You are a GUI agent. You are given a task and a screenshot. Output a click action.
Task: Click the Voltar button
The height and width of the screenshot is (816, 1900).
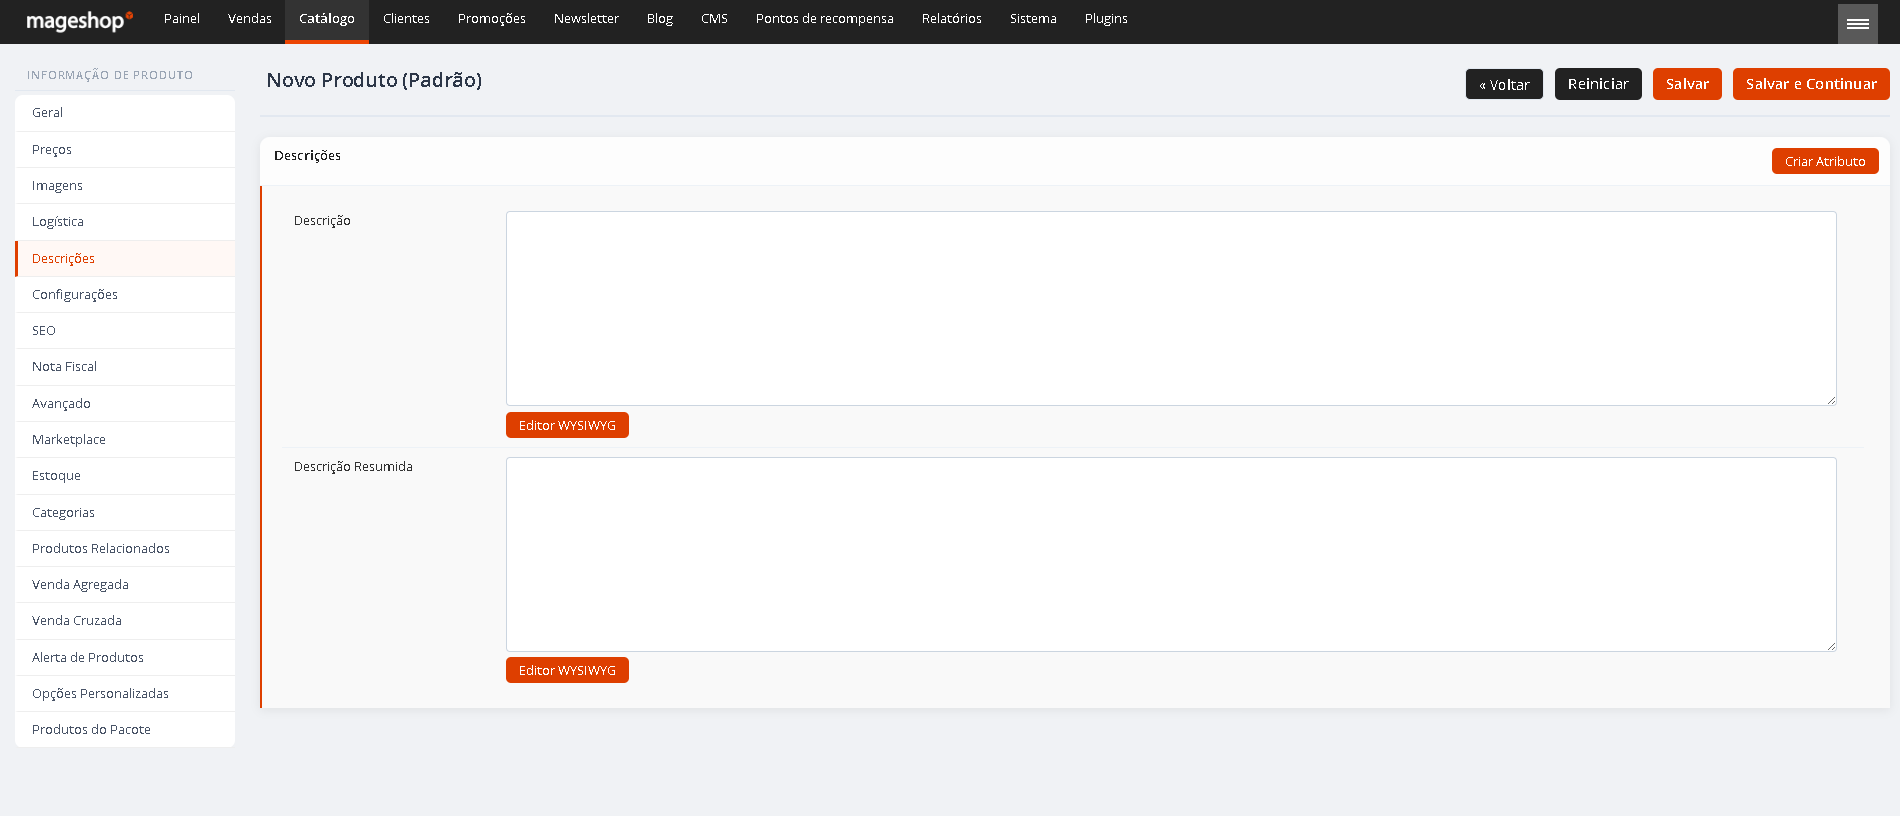click(x=1504, y=84)
